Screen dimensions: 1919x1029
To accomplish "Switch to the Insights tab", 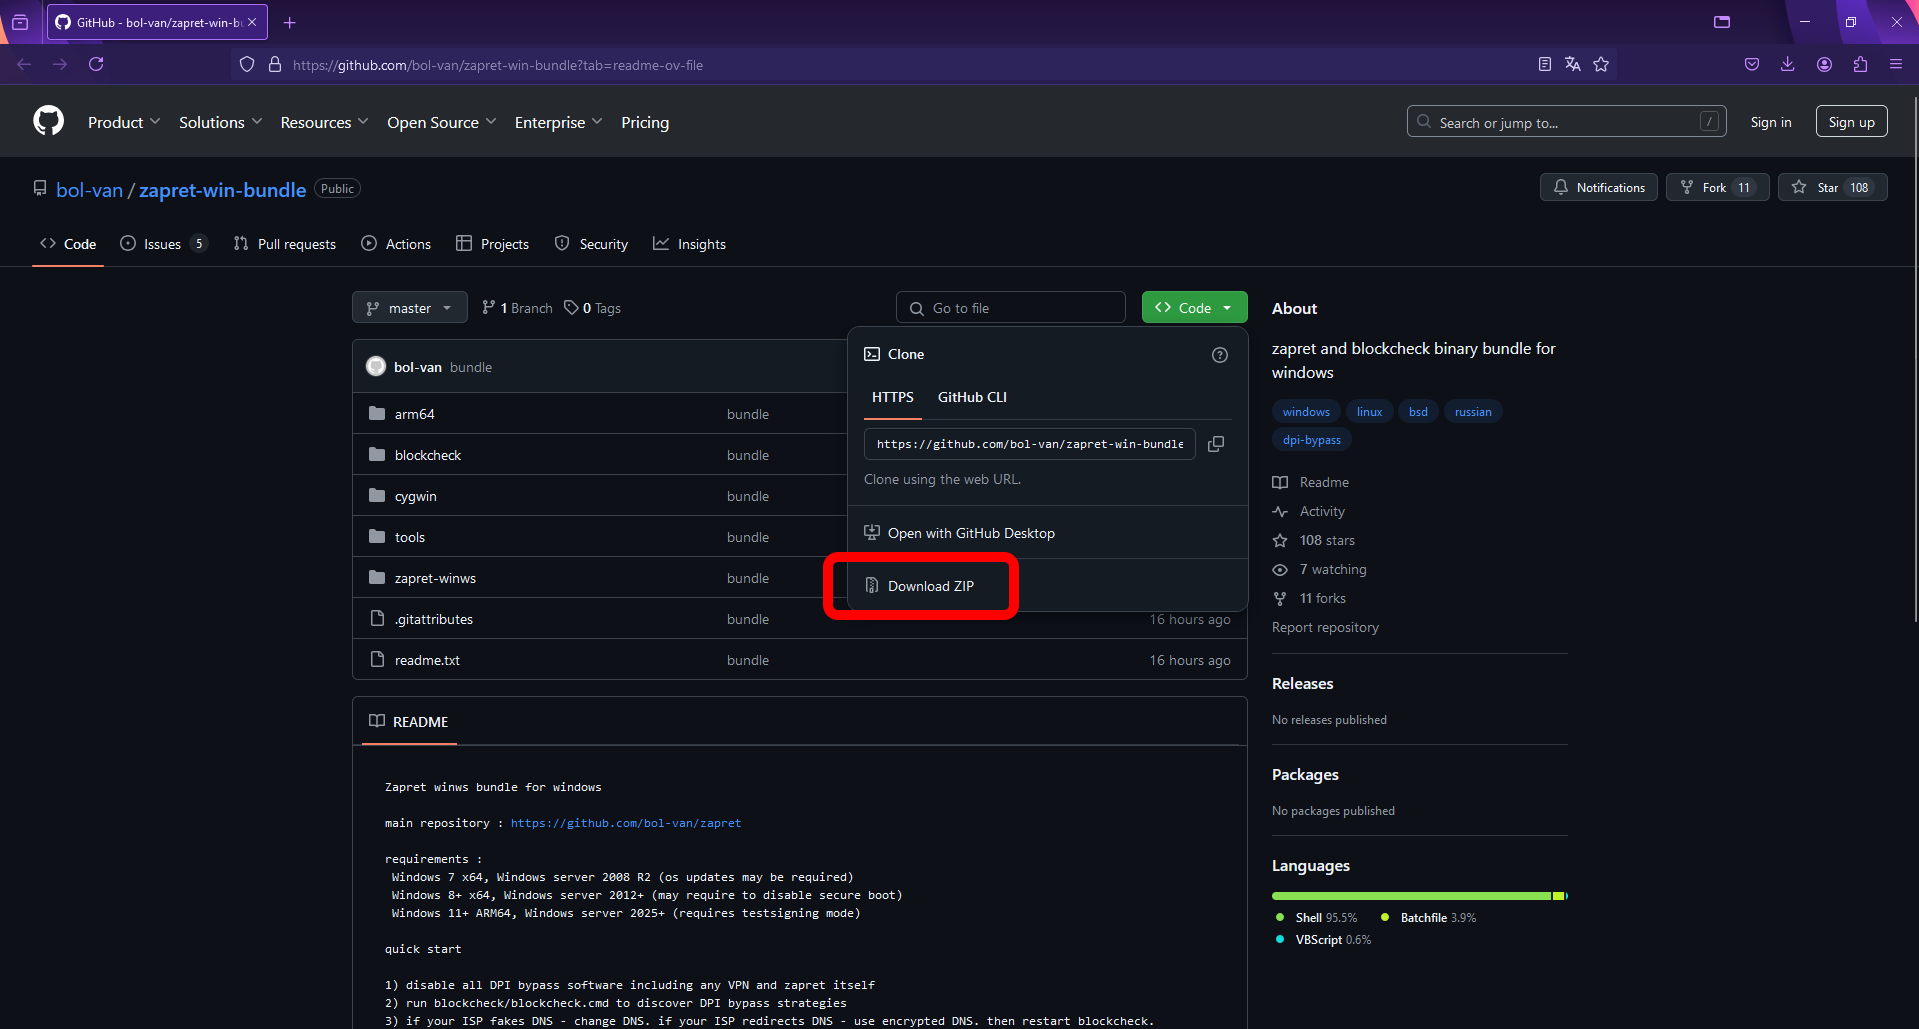I will [690, 244].
